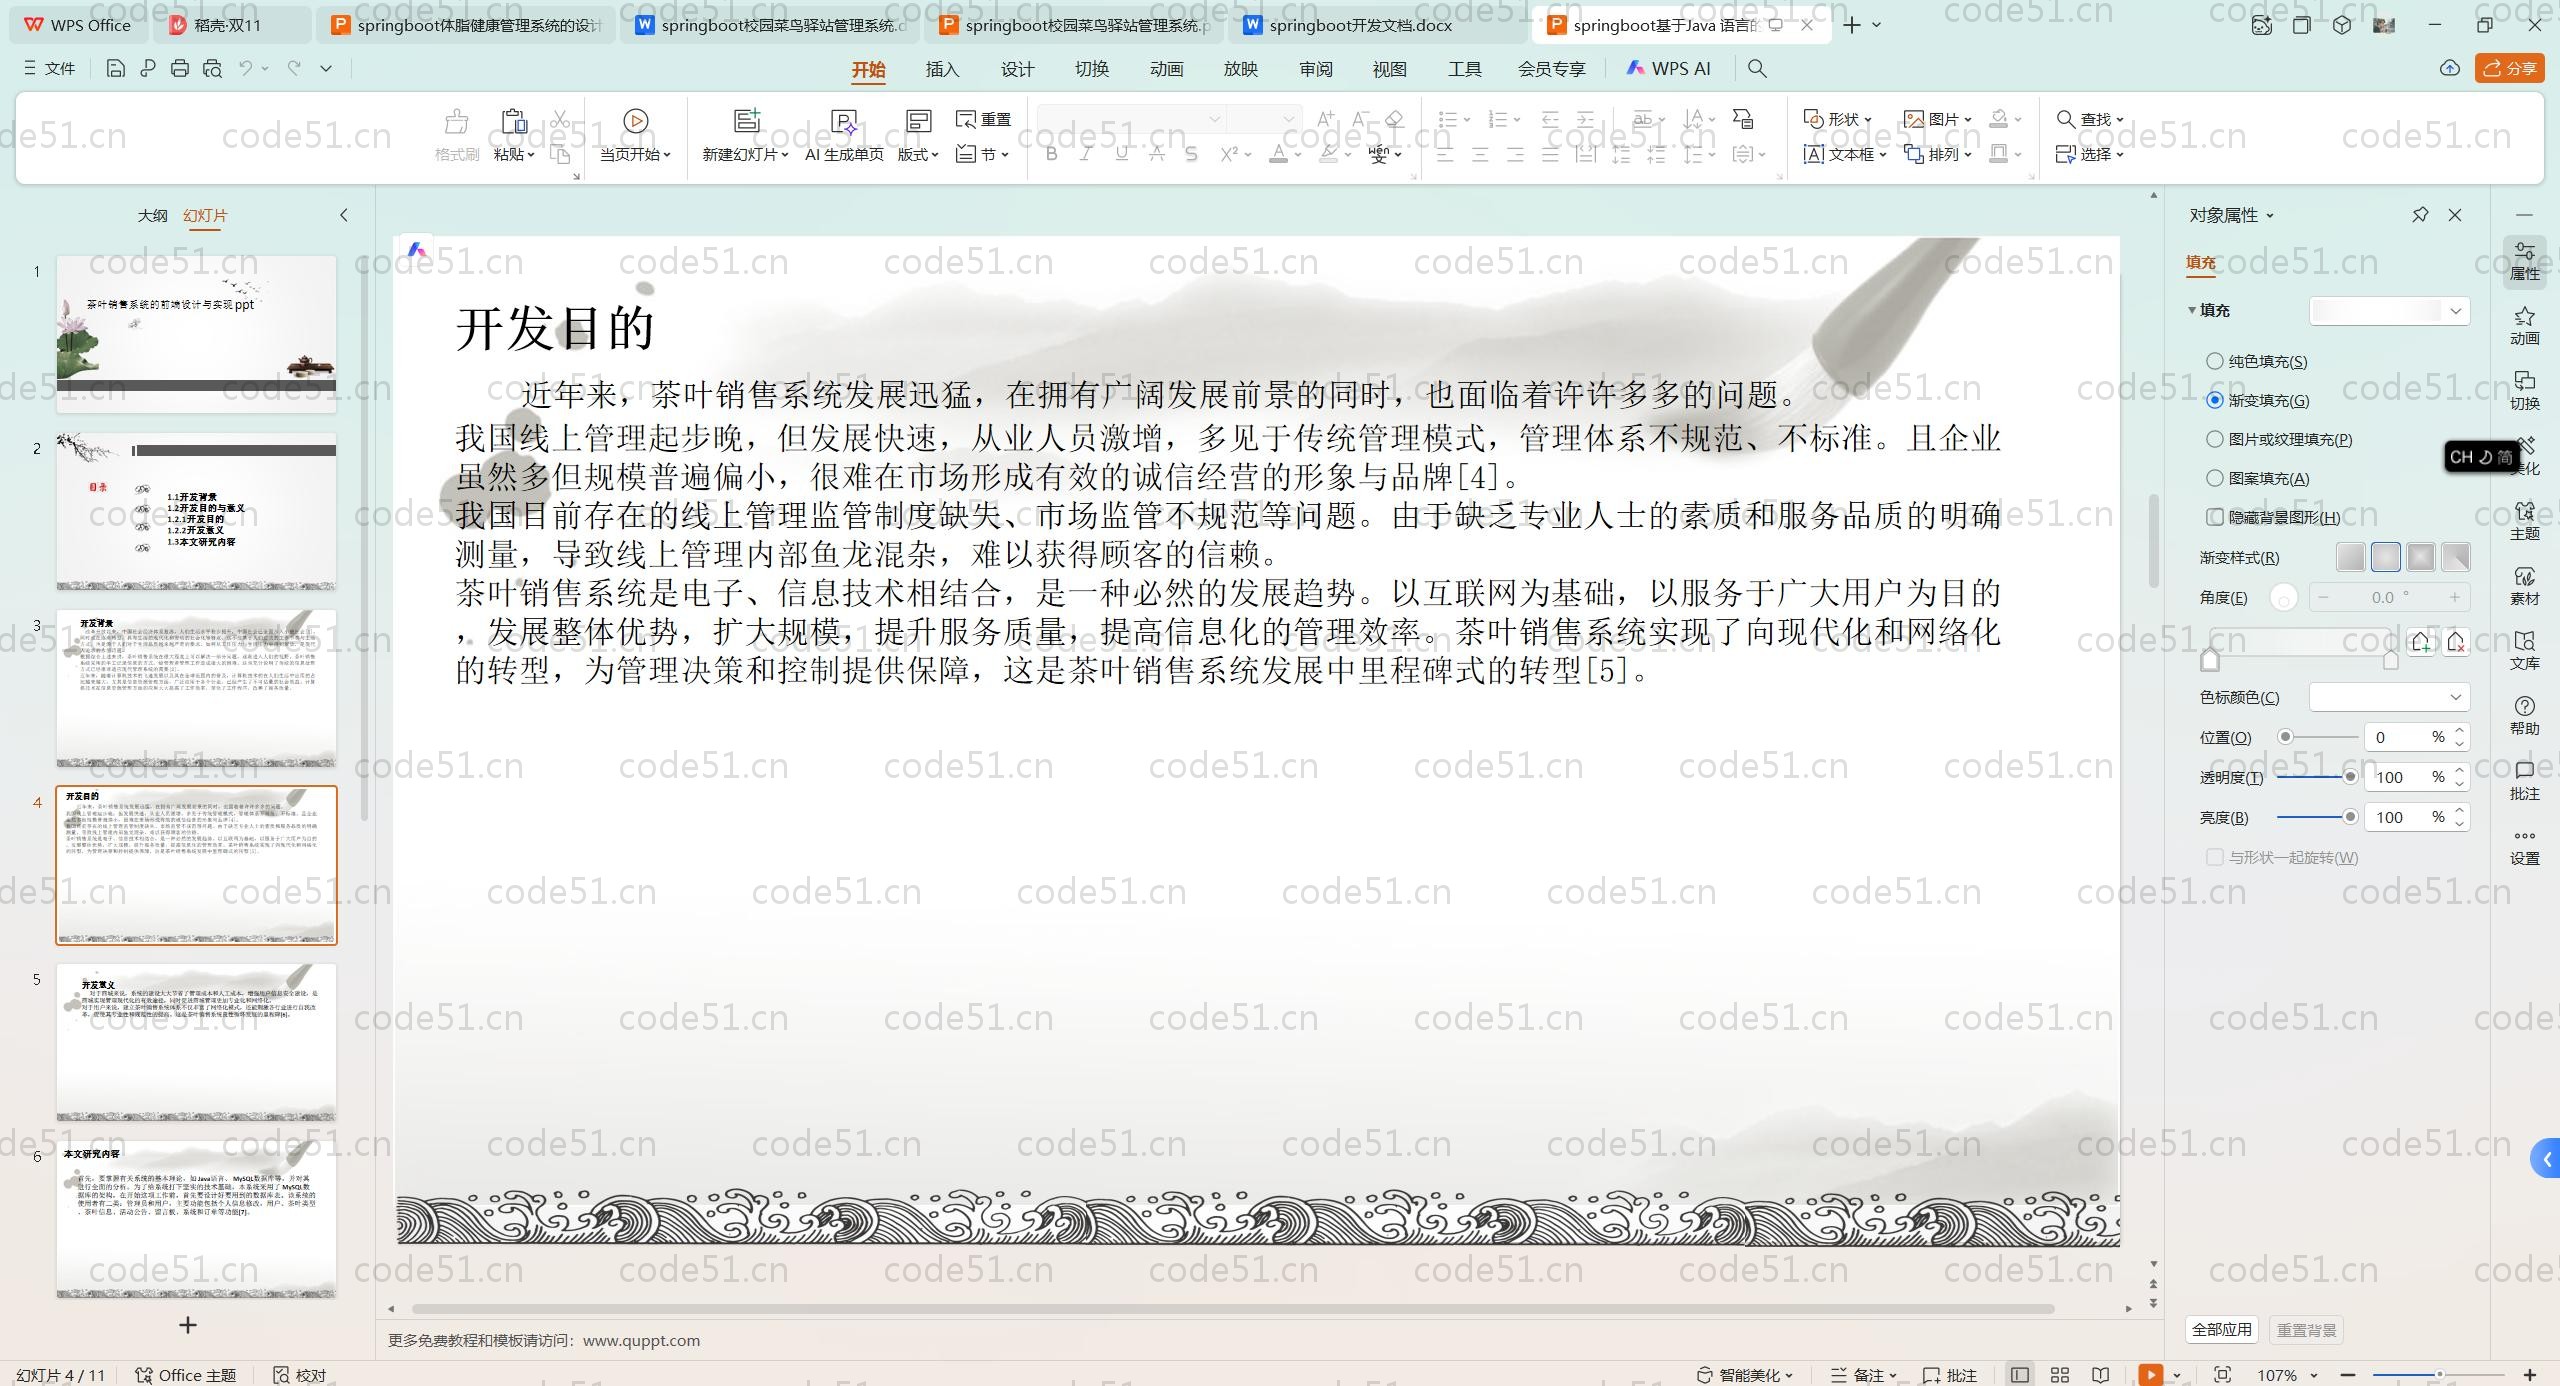Image resolution: width=2560 pixels, height=1386 pixels.
Task: Switch to the Insert ribbon tab
Action: point(942,68)
